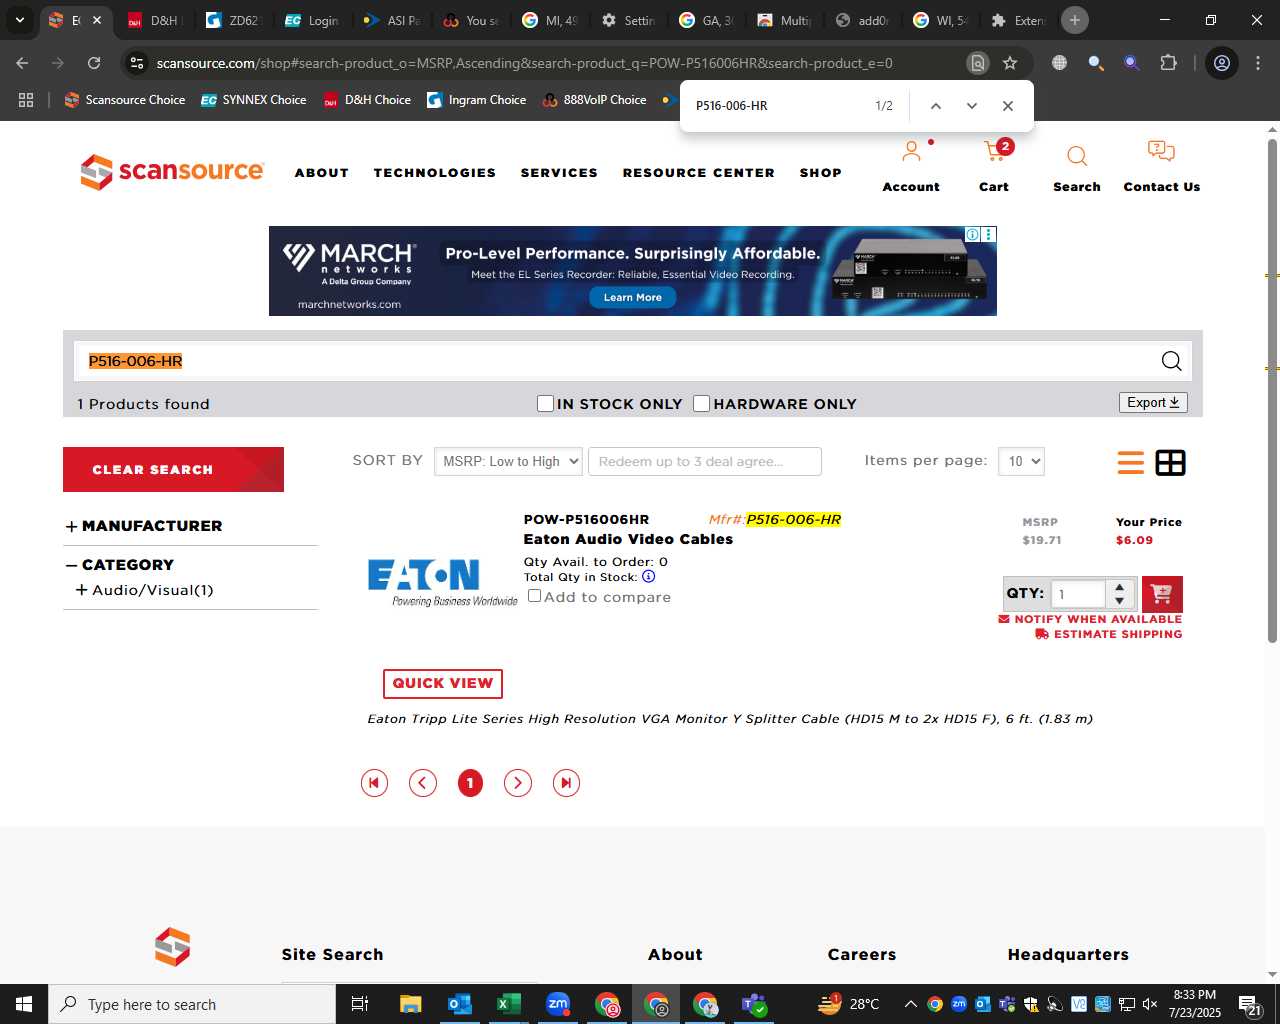Open File Explorer from the taskbar
1280x1024 pixels.
(x=410, y=1004)
